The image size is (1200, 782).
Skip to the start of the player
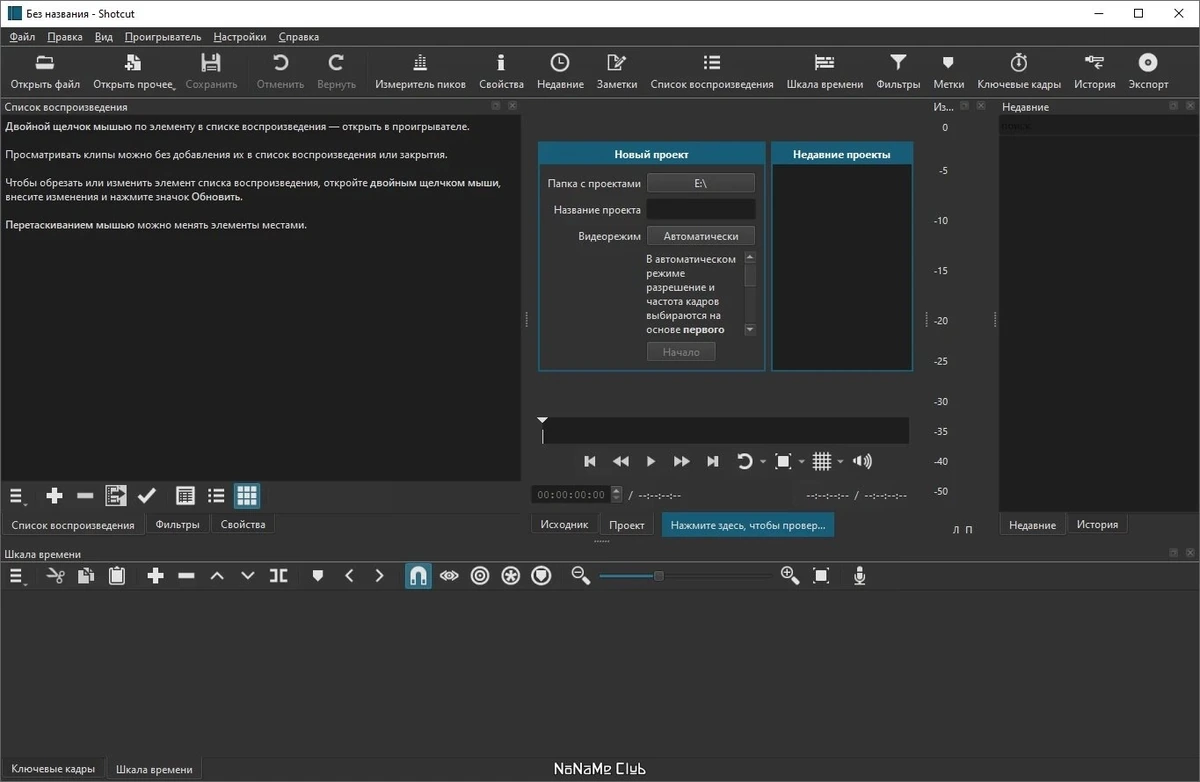click(x=590, y=461)
